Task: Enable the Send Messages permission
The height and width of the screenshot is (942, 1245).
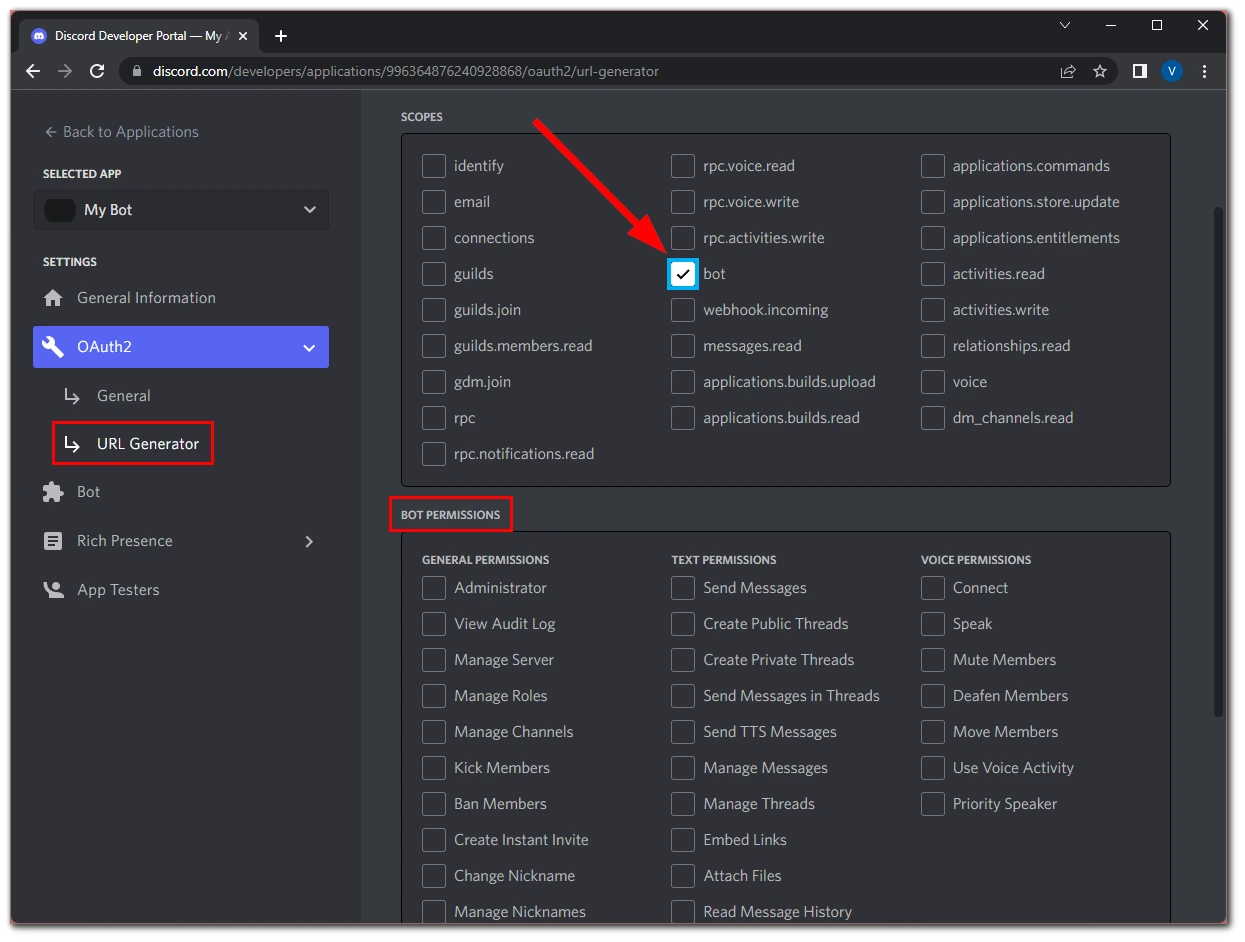Action: pyautogui.click(x=683, y=588)
